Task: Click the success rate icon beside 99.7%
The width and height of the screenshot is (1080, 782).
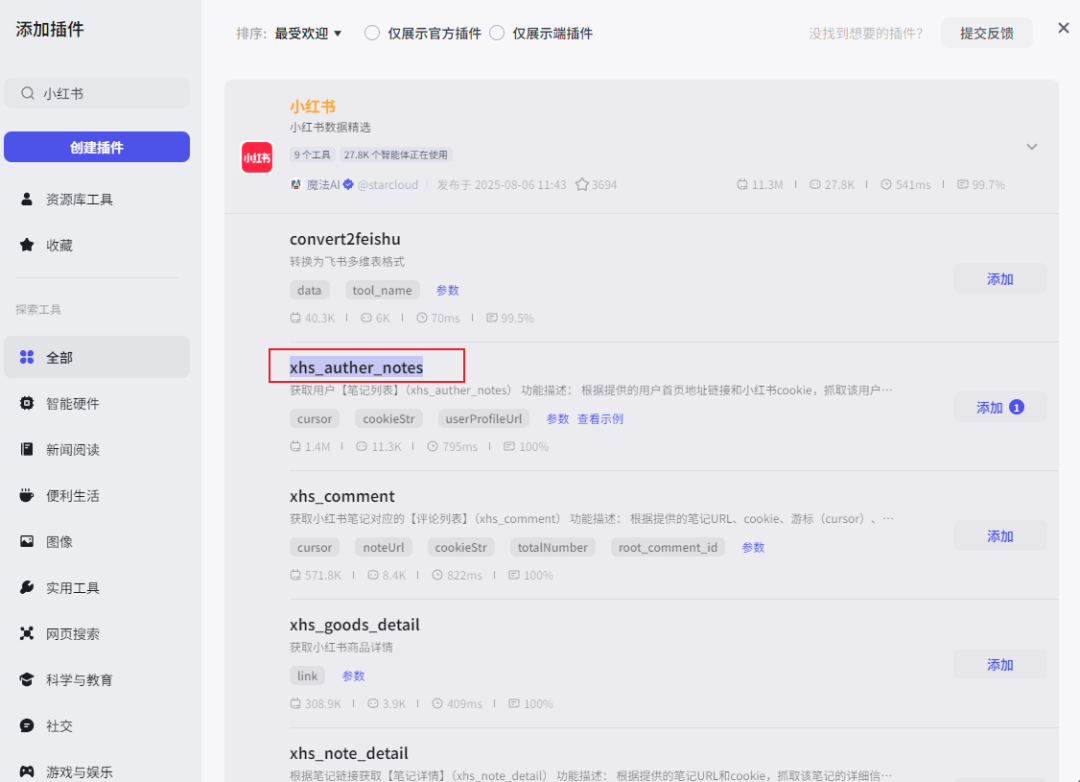Action: click(963, 184)
